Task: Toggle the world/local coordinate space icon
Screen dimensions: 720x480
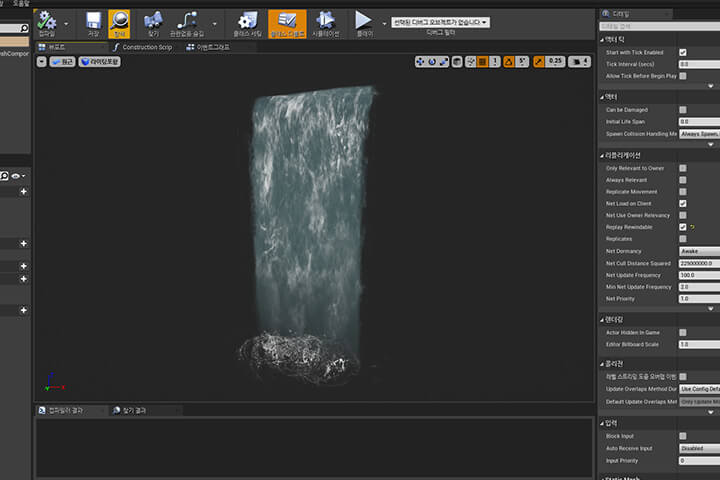Action: click(x=457, y=62)
